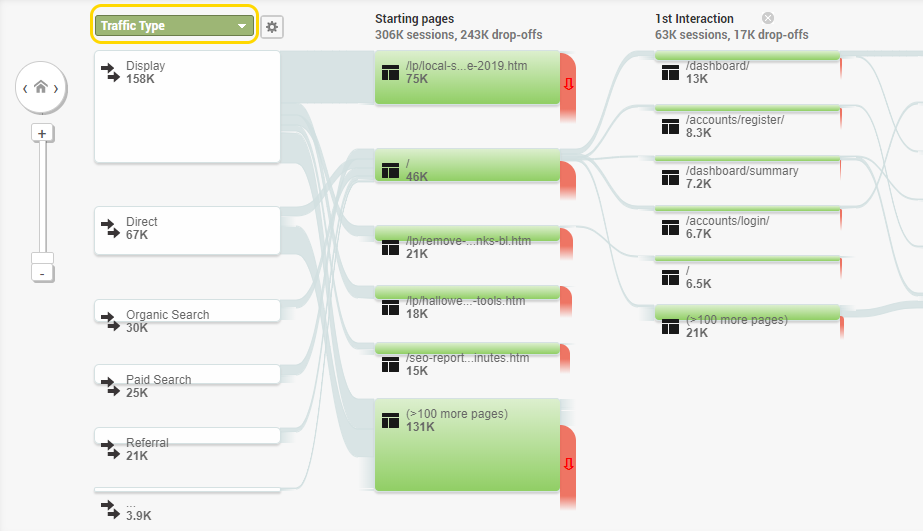Click the page icon on 46K starting page
This screenshot has width=923, height=531.
390,170
